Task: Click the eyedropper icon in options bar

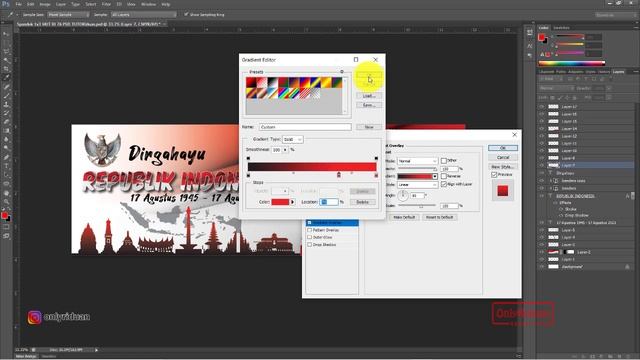Action: pos(10,15)
